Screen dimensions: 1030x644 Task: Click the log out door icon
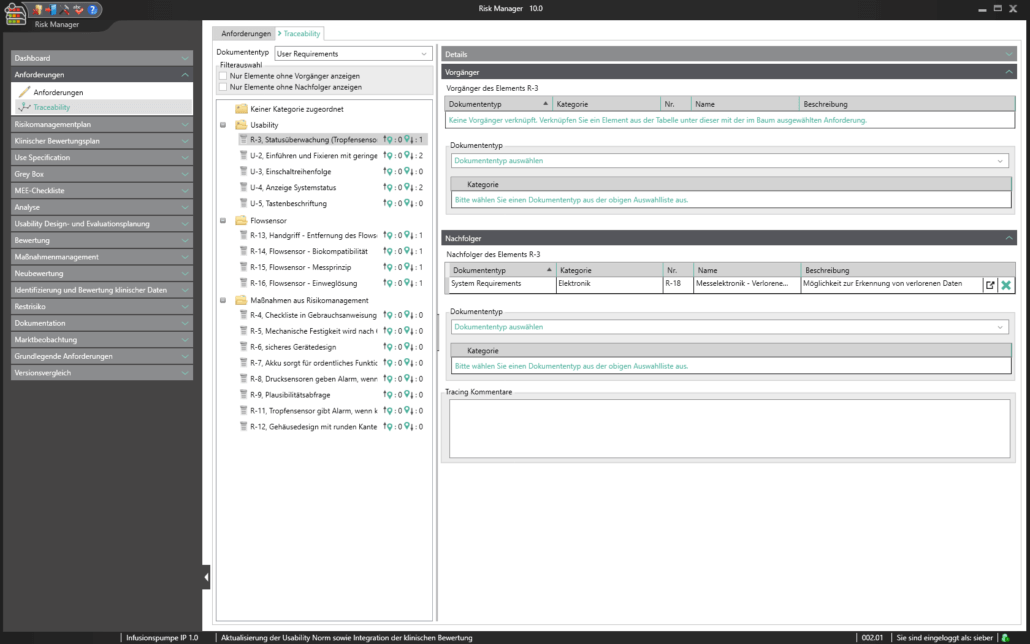pos(51,9)
